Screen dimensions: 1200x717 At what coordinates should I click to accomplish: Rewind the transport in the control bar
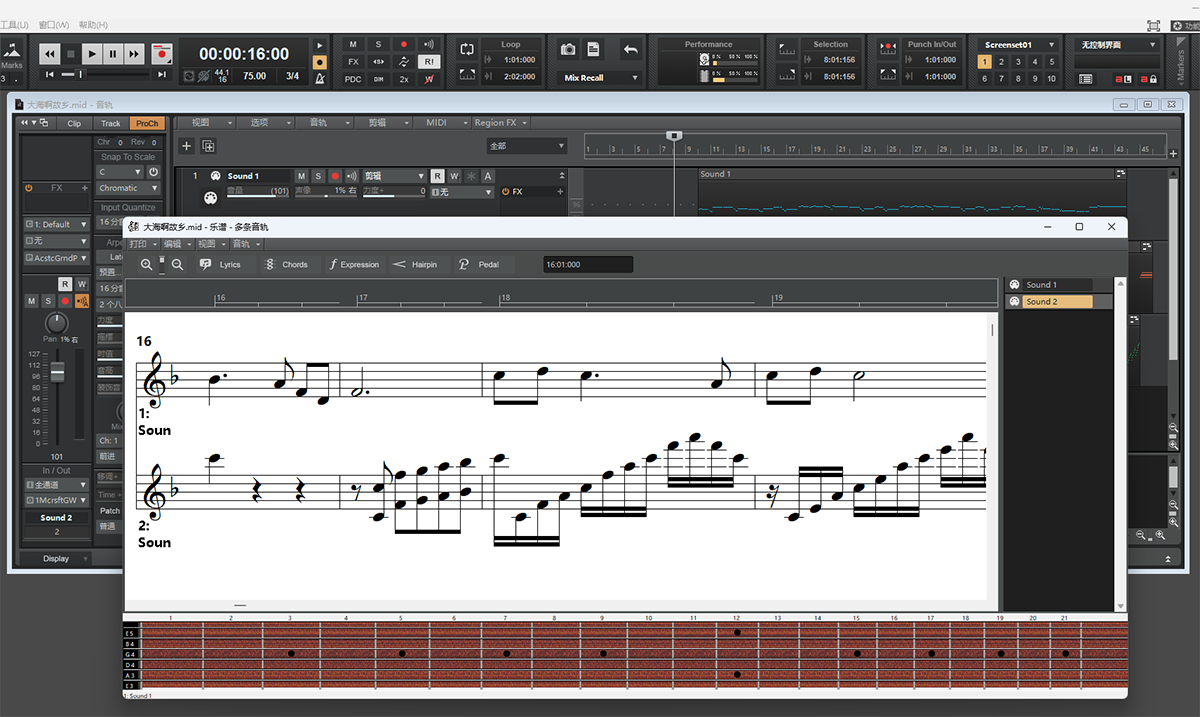(x=49, y=54)
